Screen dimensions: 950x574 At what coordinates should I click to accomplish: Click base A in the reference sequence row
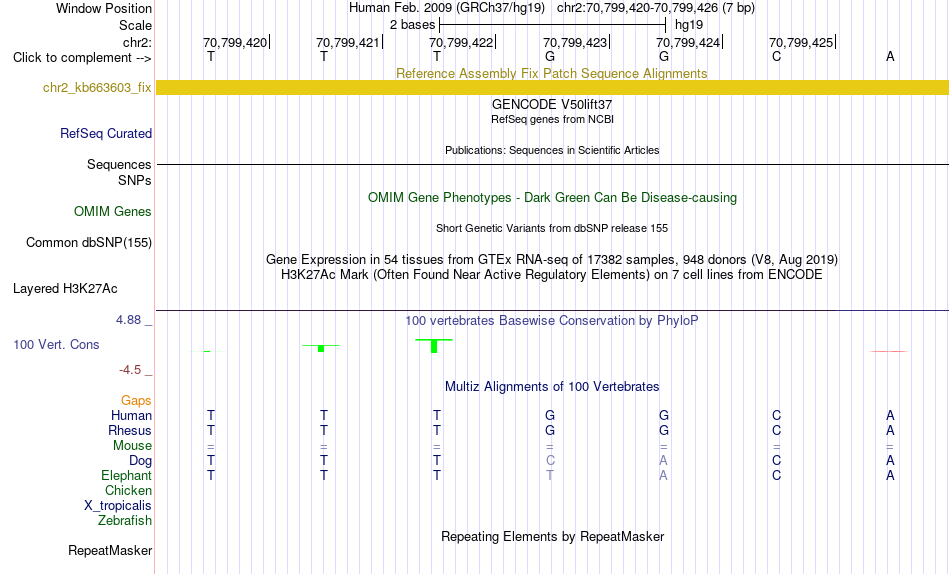click(x=890, y=56)
